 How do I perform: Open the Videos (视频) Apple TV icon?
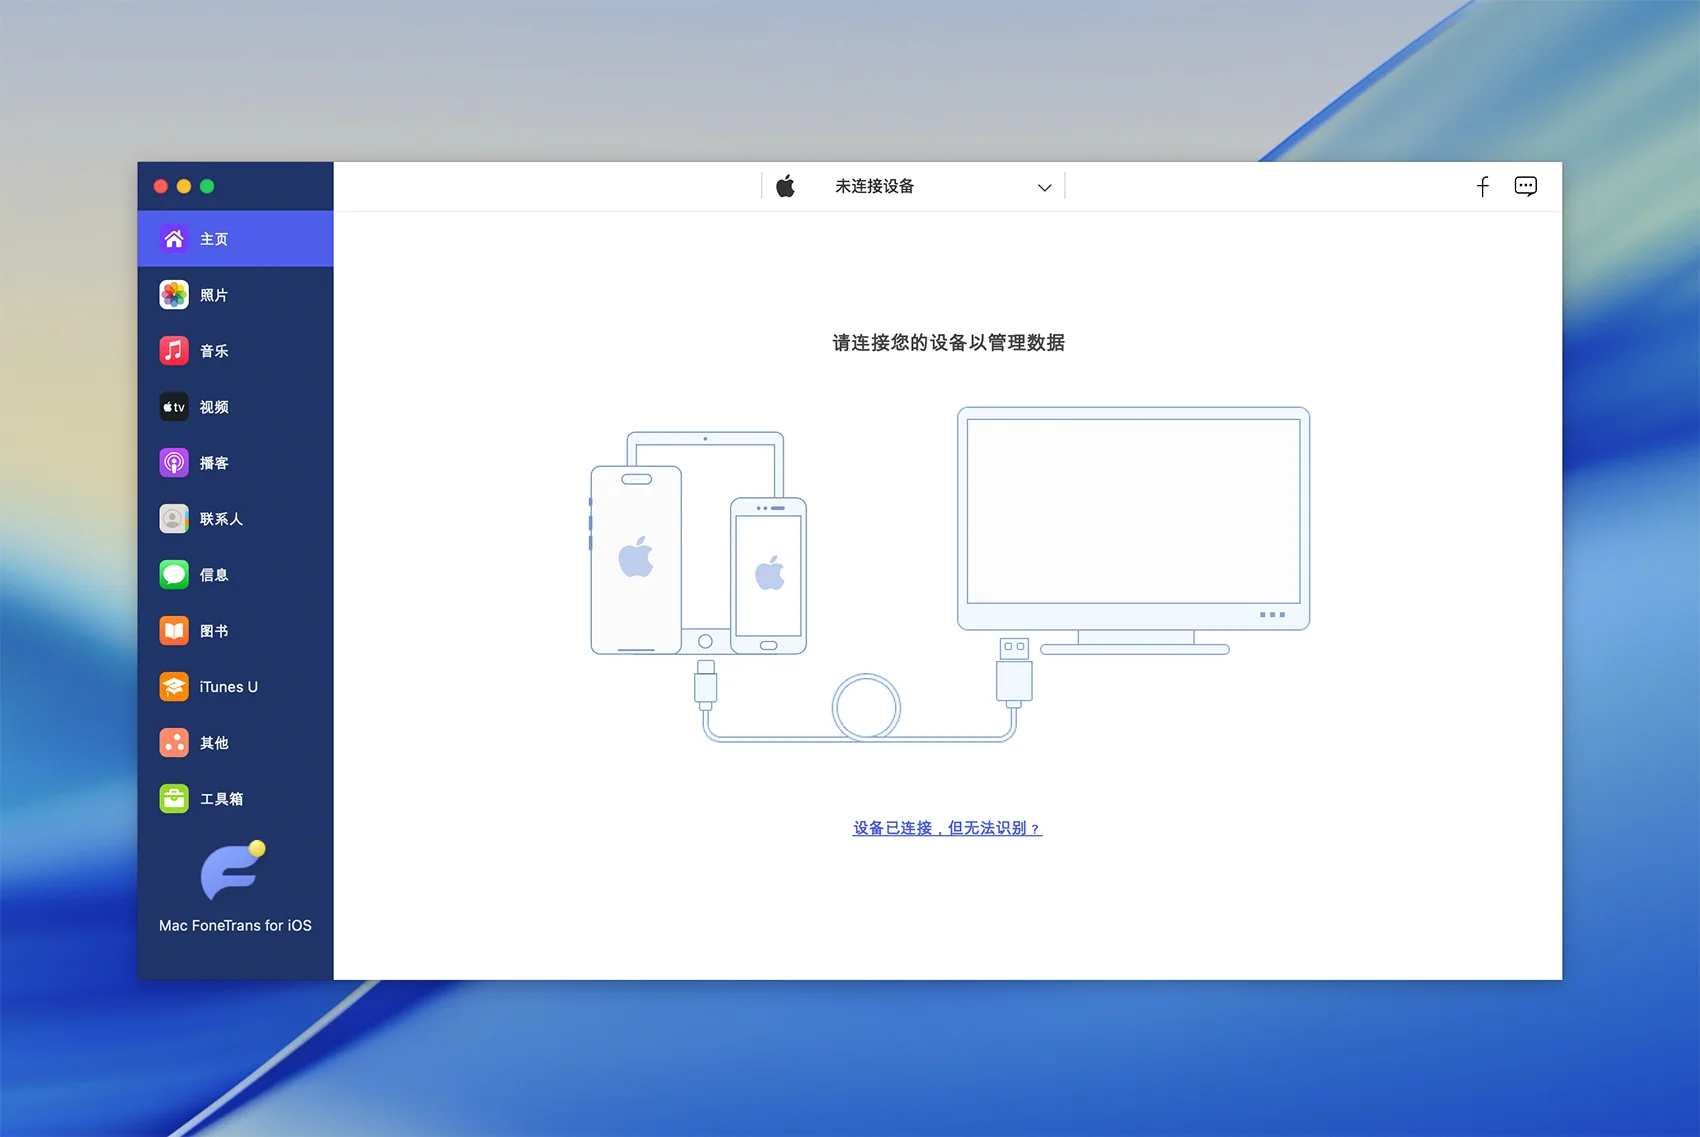[x=174, y=407]
